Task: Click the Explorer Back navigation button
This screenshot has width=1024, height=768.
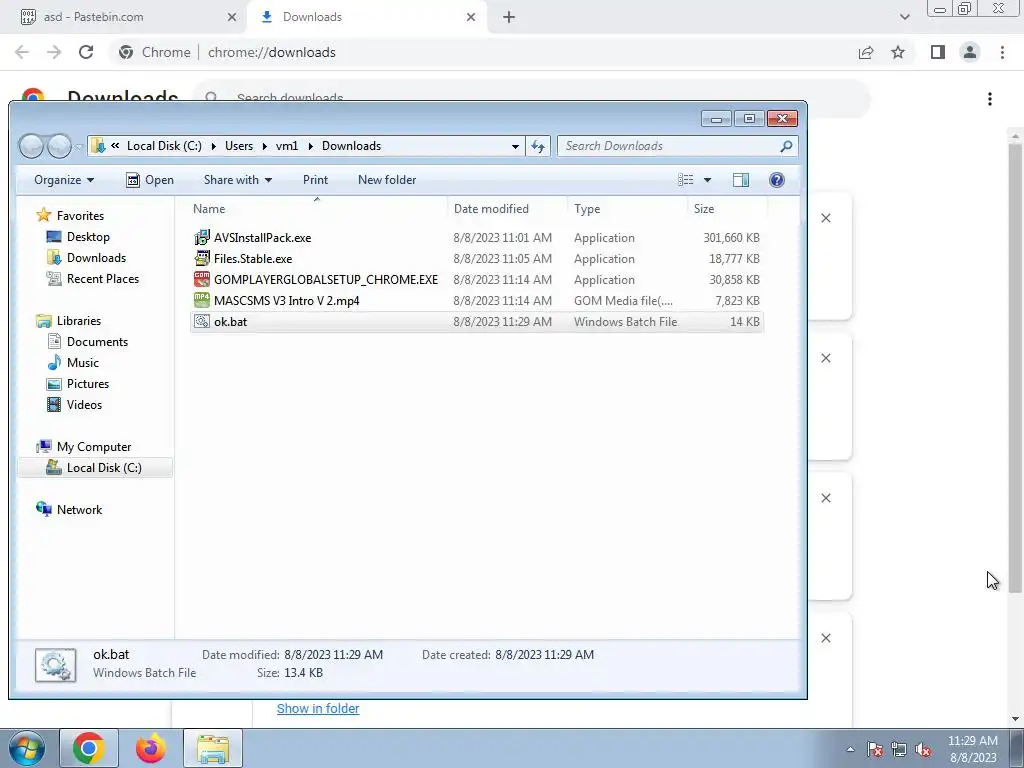Action: (x=32, y=146)
